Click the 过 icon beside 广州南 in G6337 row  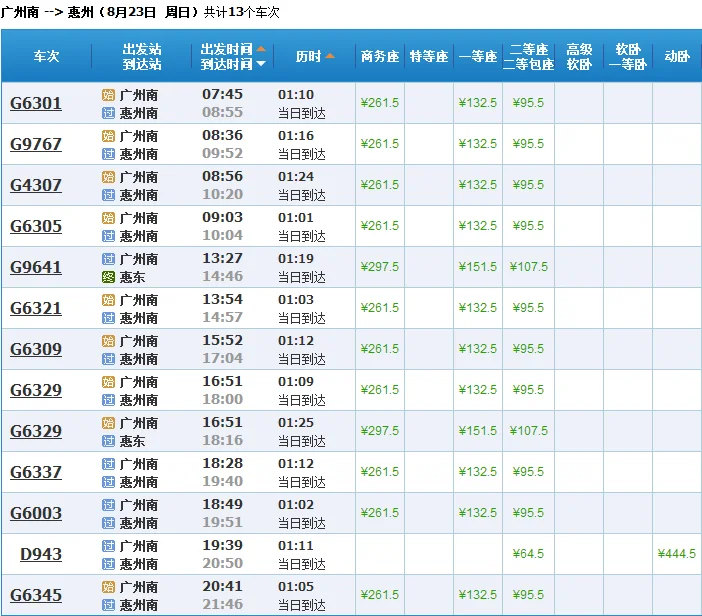pos(108,464)
